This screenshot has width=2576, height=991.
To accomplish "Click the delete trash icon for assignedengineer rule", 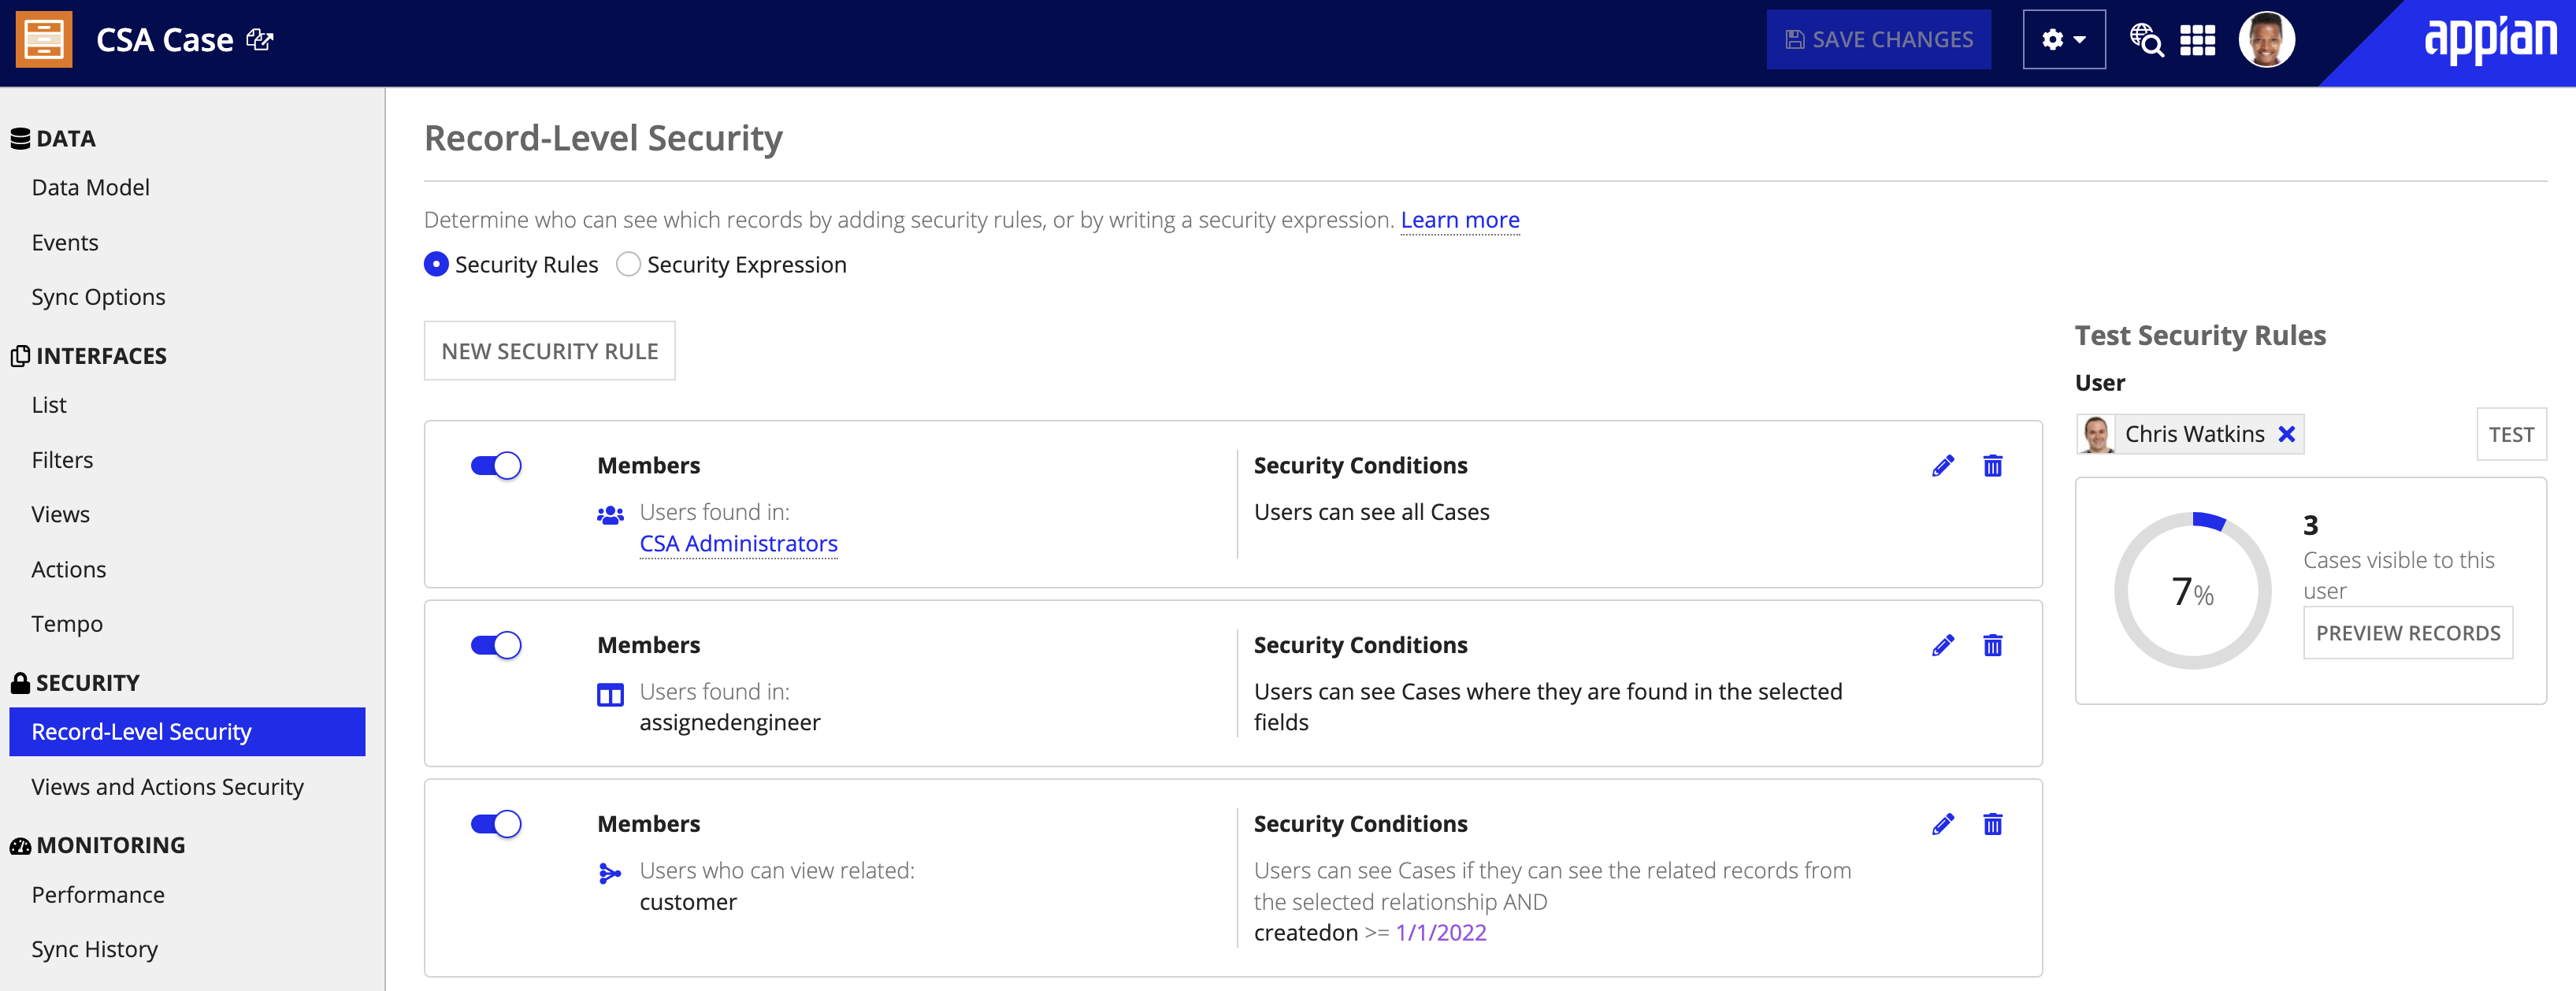I will pyautogui.click(x=1996, y=644).
